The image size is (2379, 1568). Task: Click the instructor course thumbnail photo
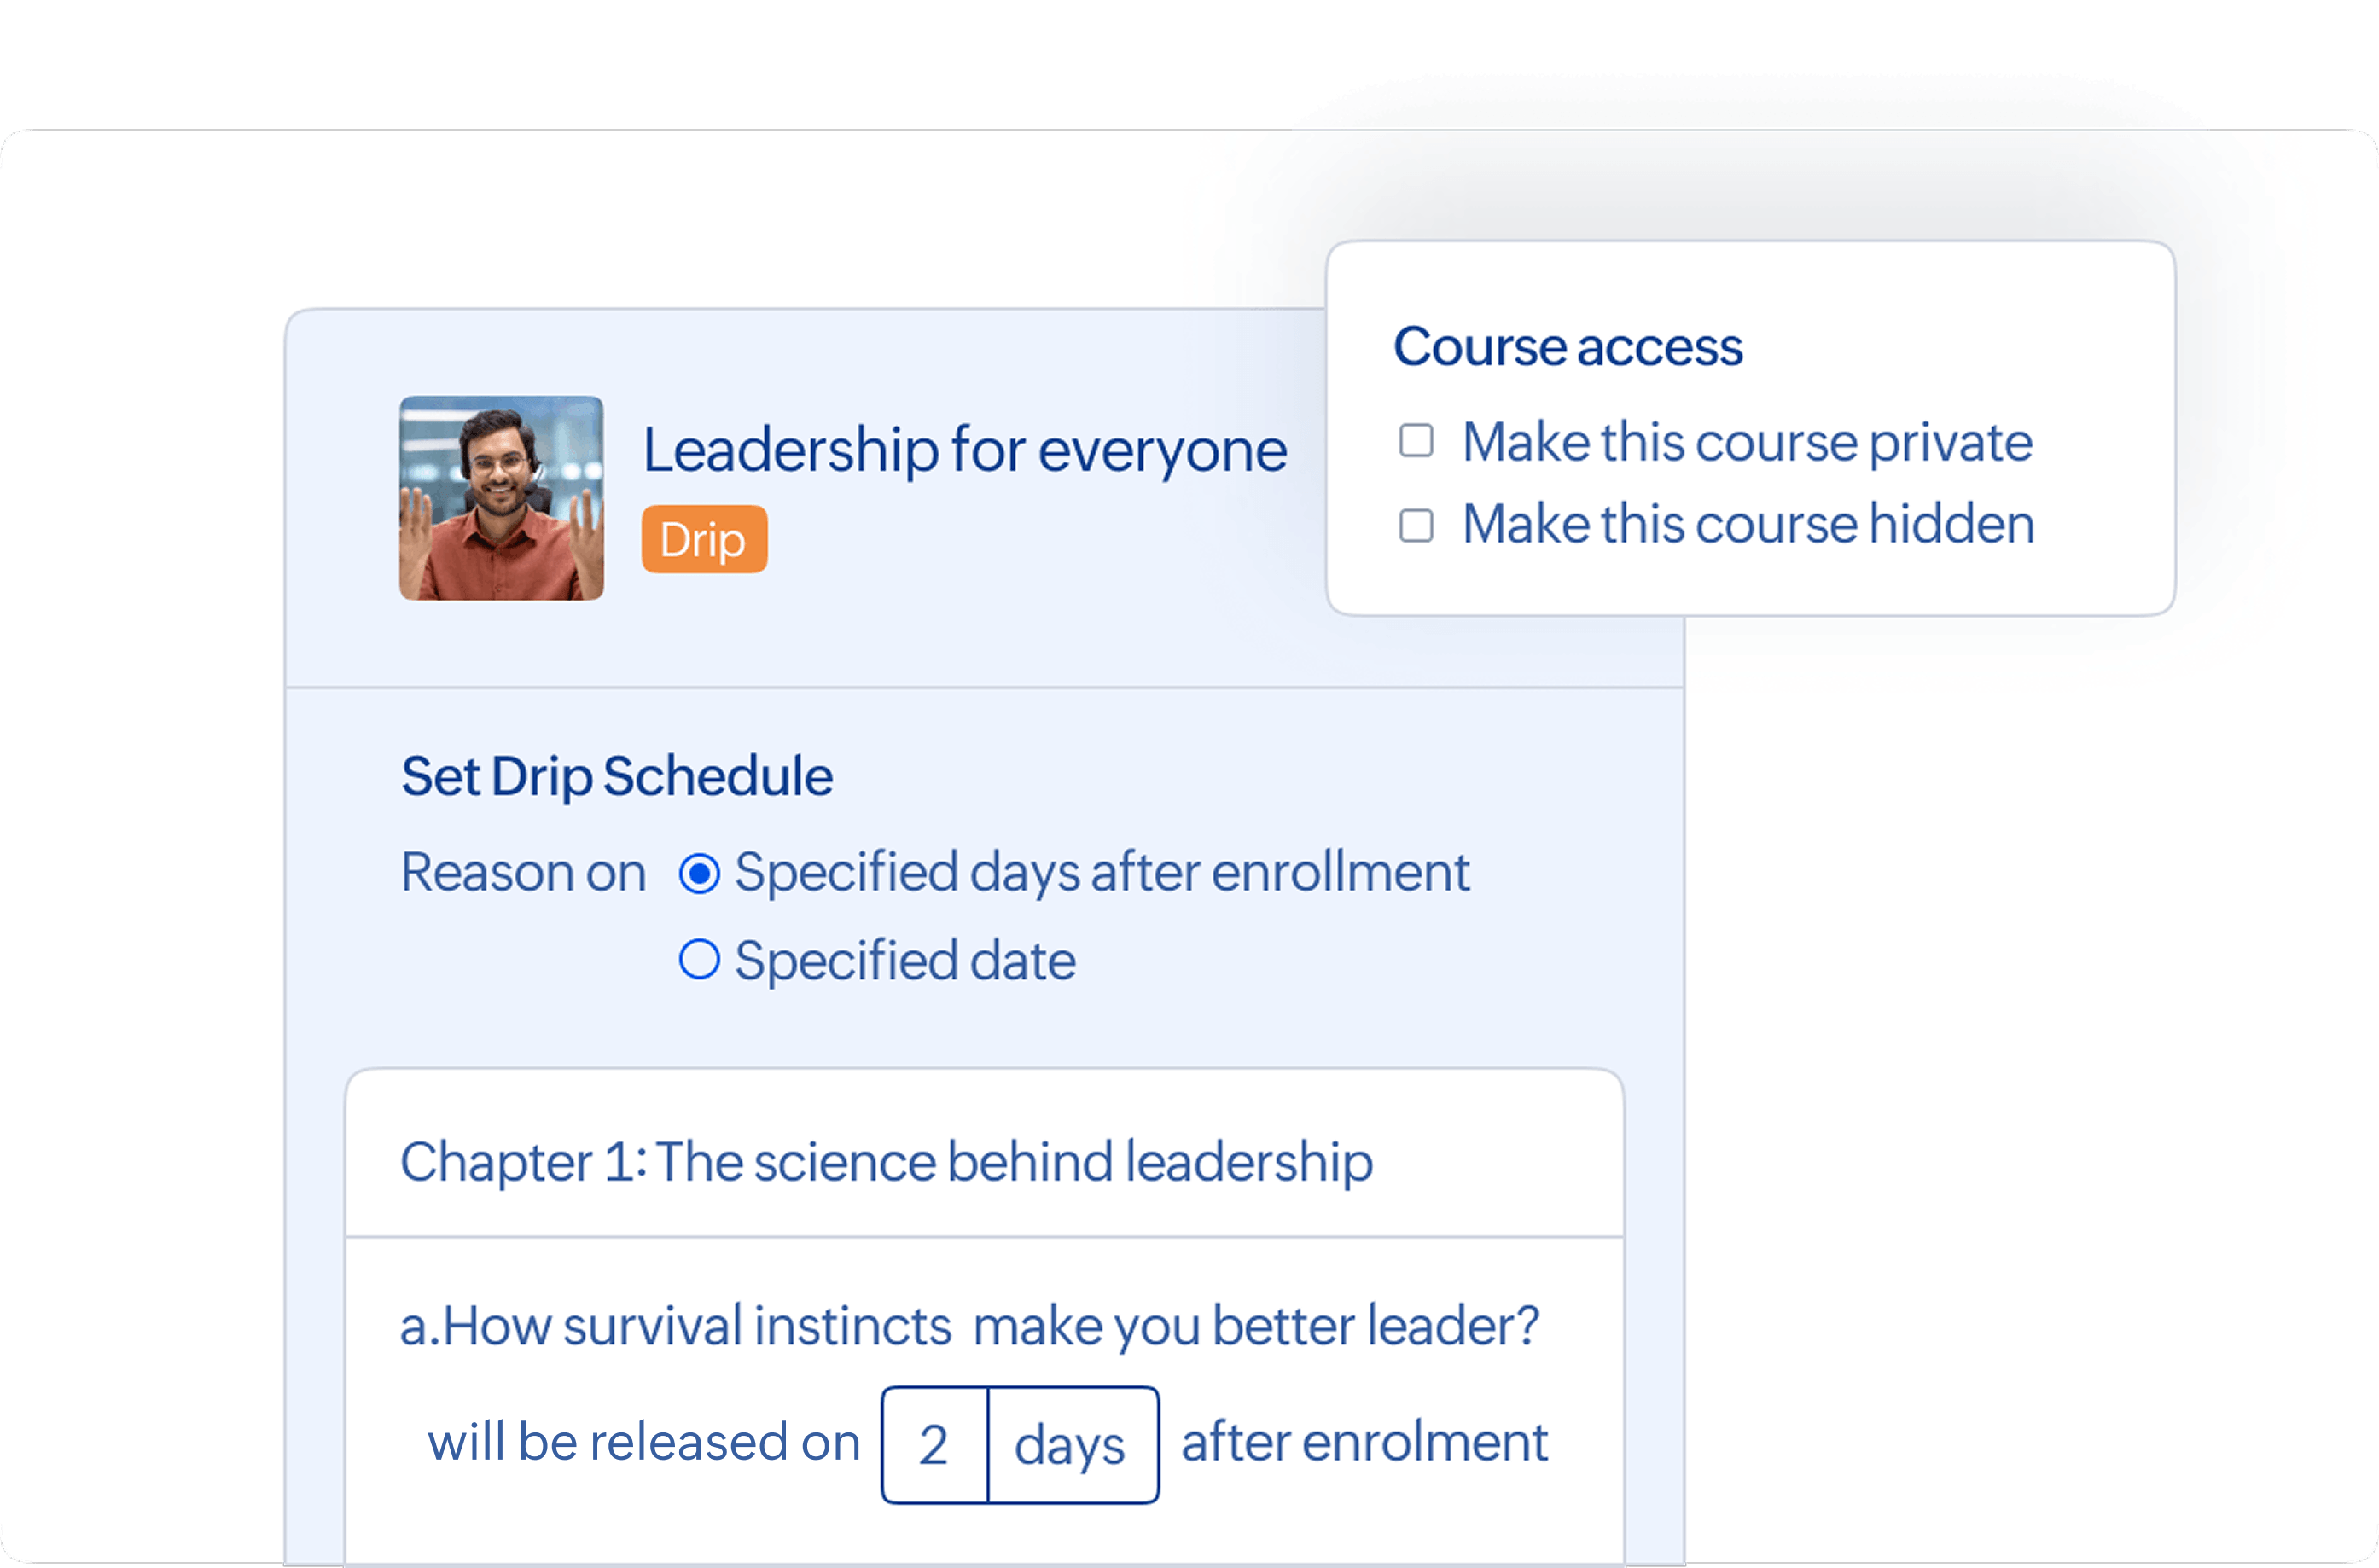pos(501,498)
